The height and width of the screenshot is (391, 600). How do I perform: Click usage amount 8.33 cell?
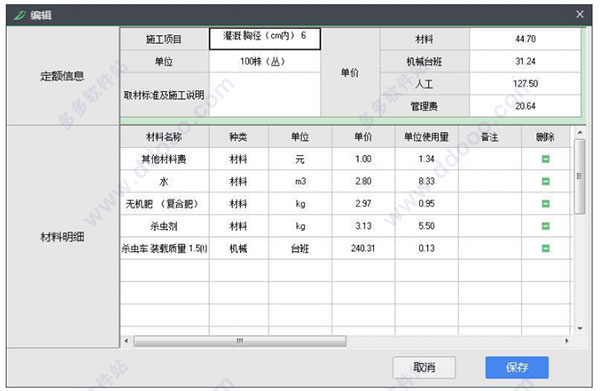426,181
